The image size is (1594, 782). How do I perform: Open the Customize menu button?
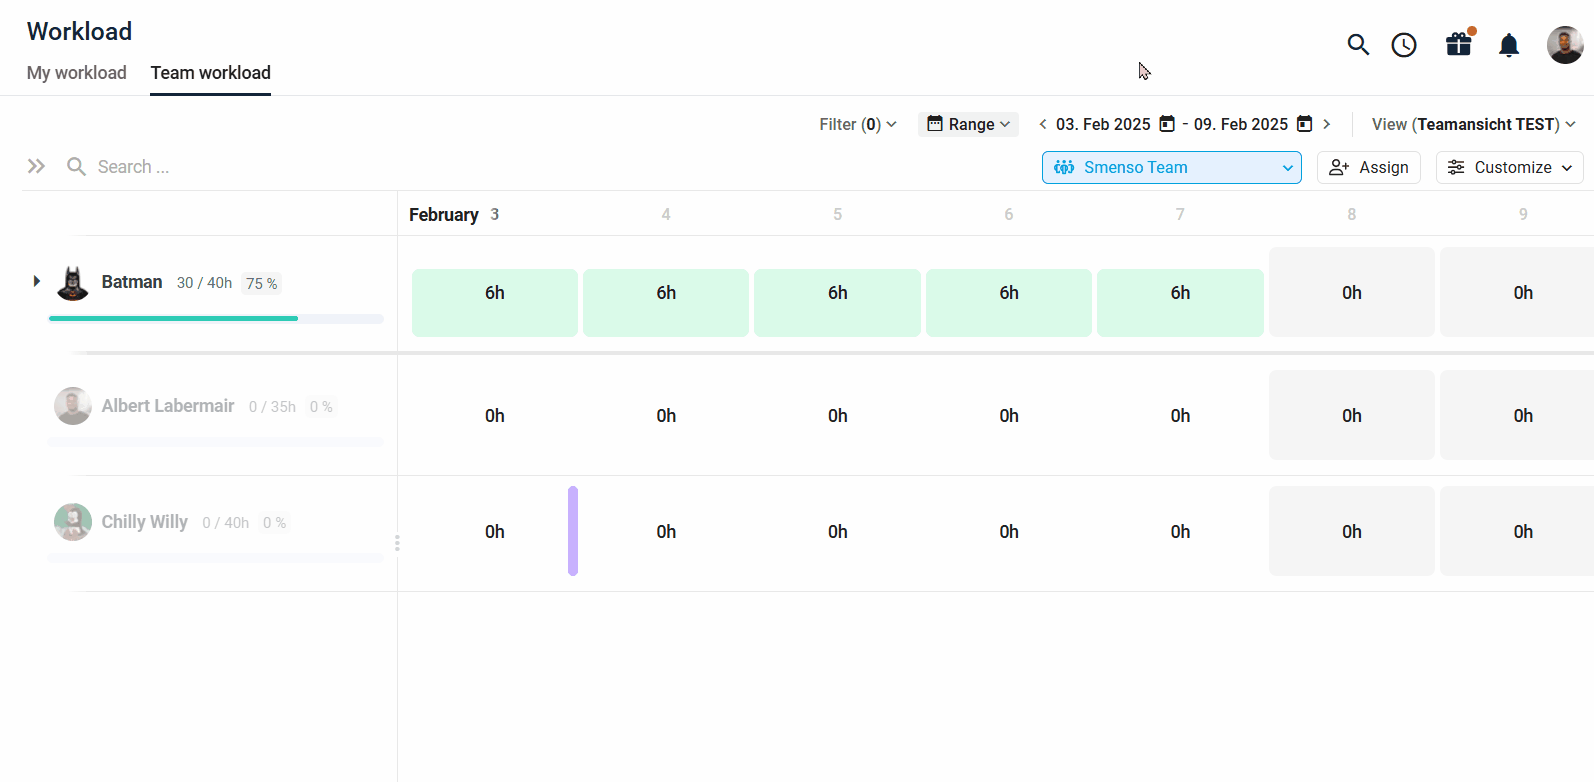click(1509, 167)
